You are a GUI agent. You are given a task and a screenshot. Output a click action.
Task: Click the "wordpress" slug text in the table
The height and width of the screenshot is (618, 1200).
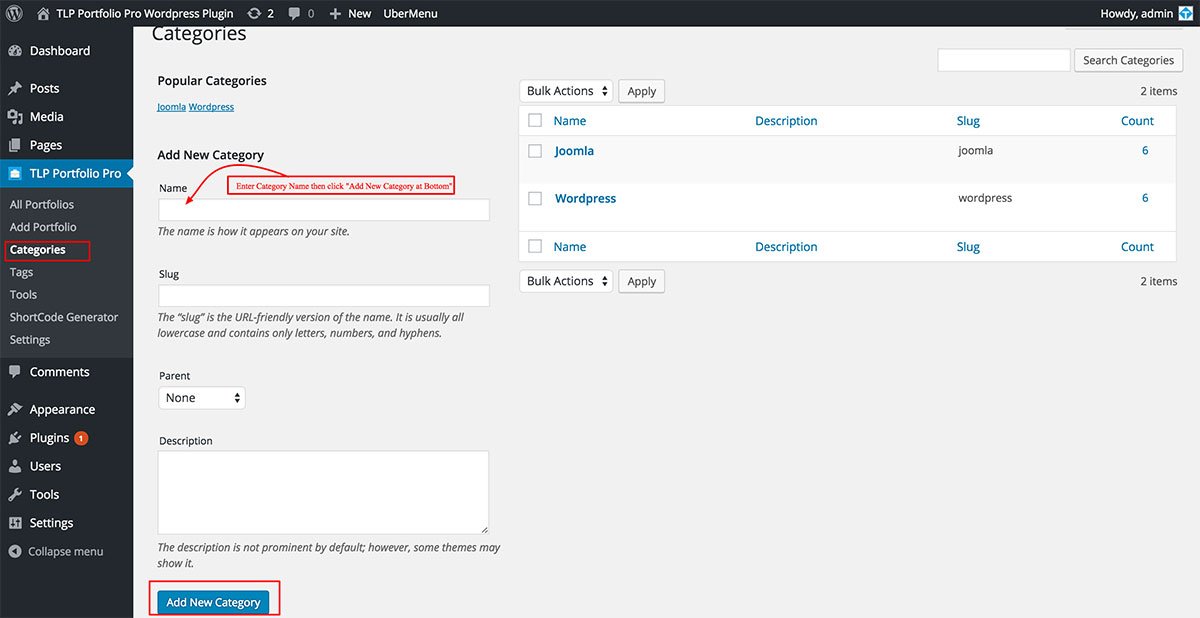(x=985, y=198)
